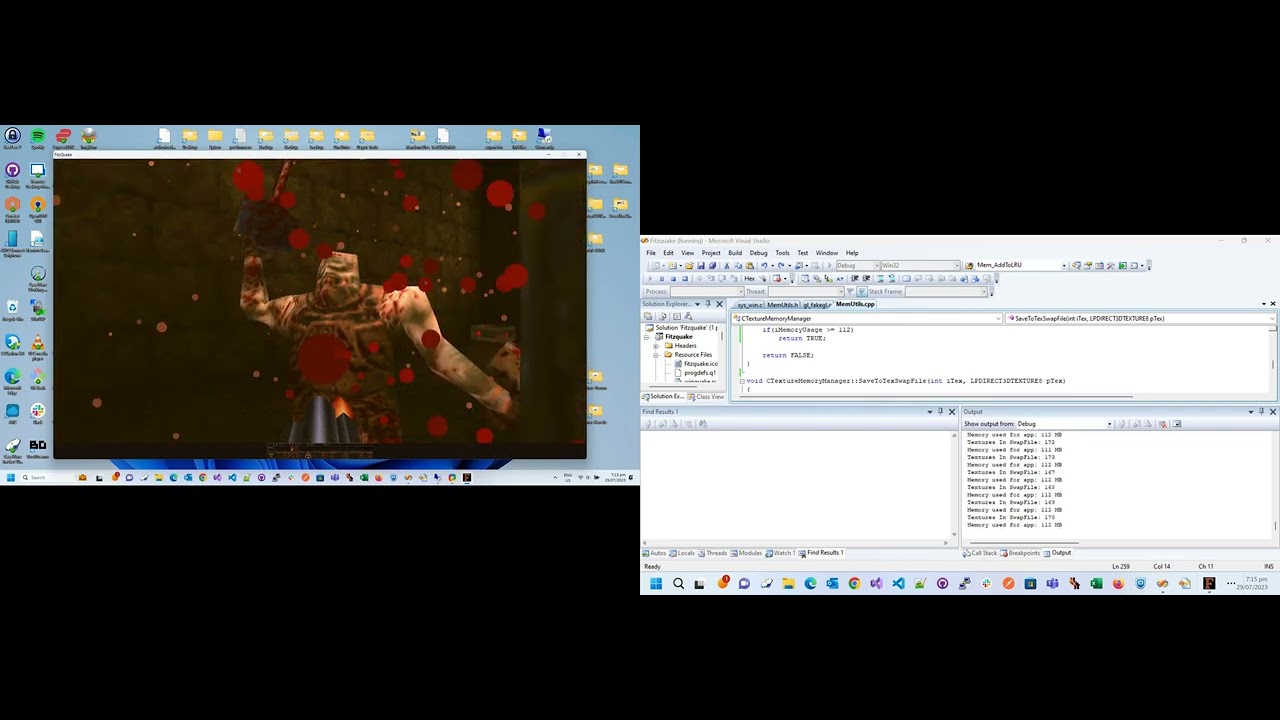Image resolution: width=1280 pixels, height=720 pixels.
Task: Click the Windows Start button in right taskbar
Action: click(656, 583)
